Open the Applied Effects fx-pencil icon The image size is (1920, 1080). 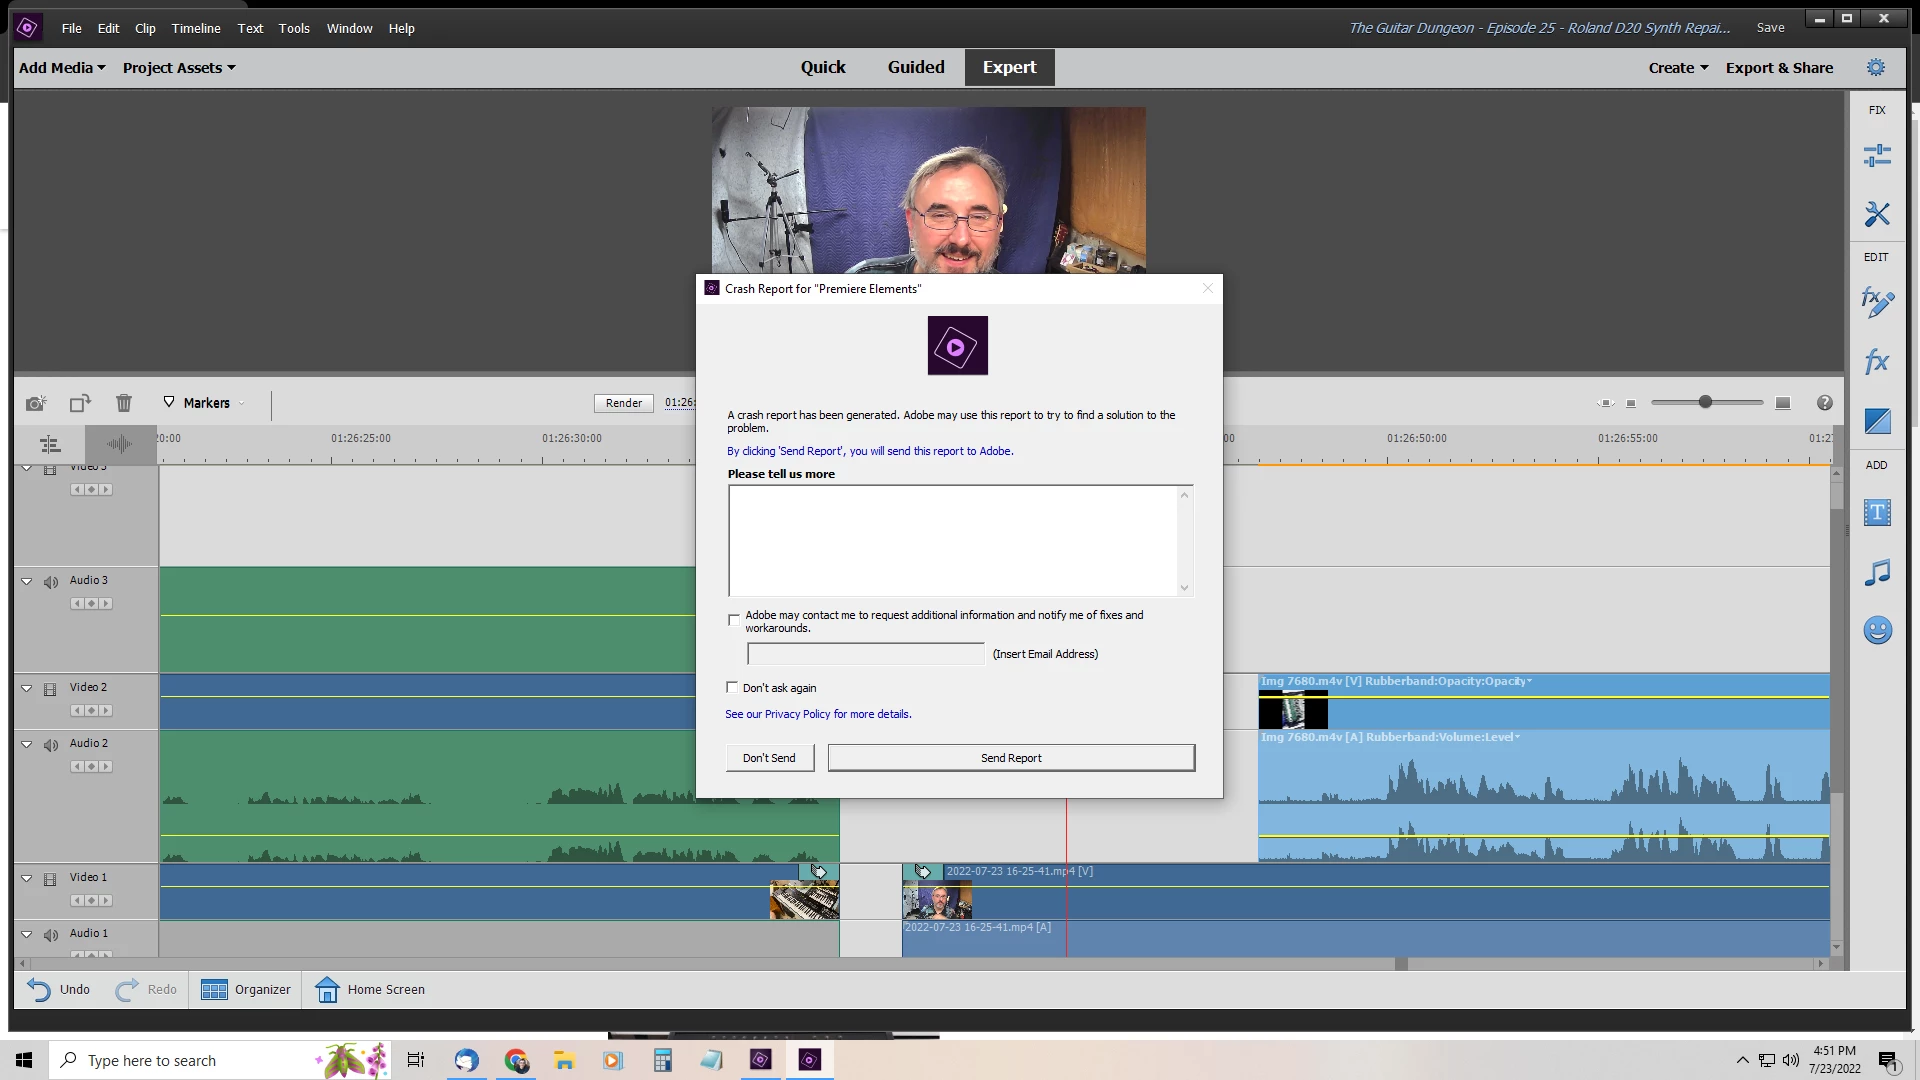coord(1876,302)
